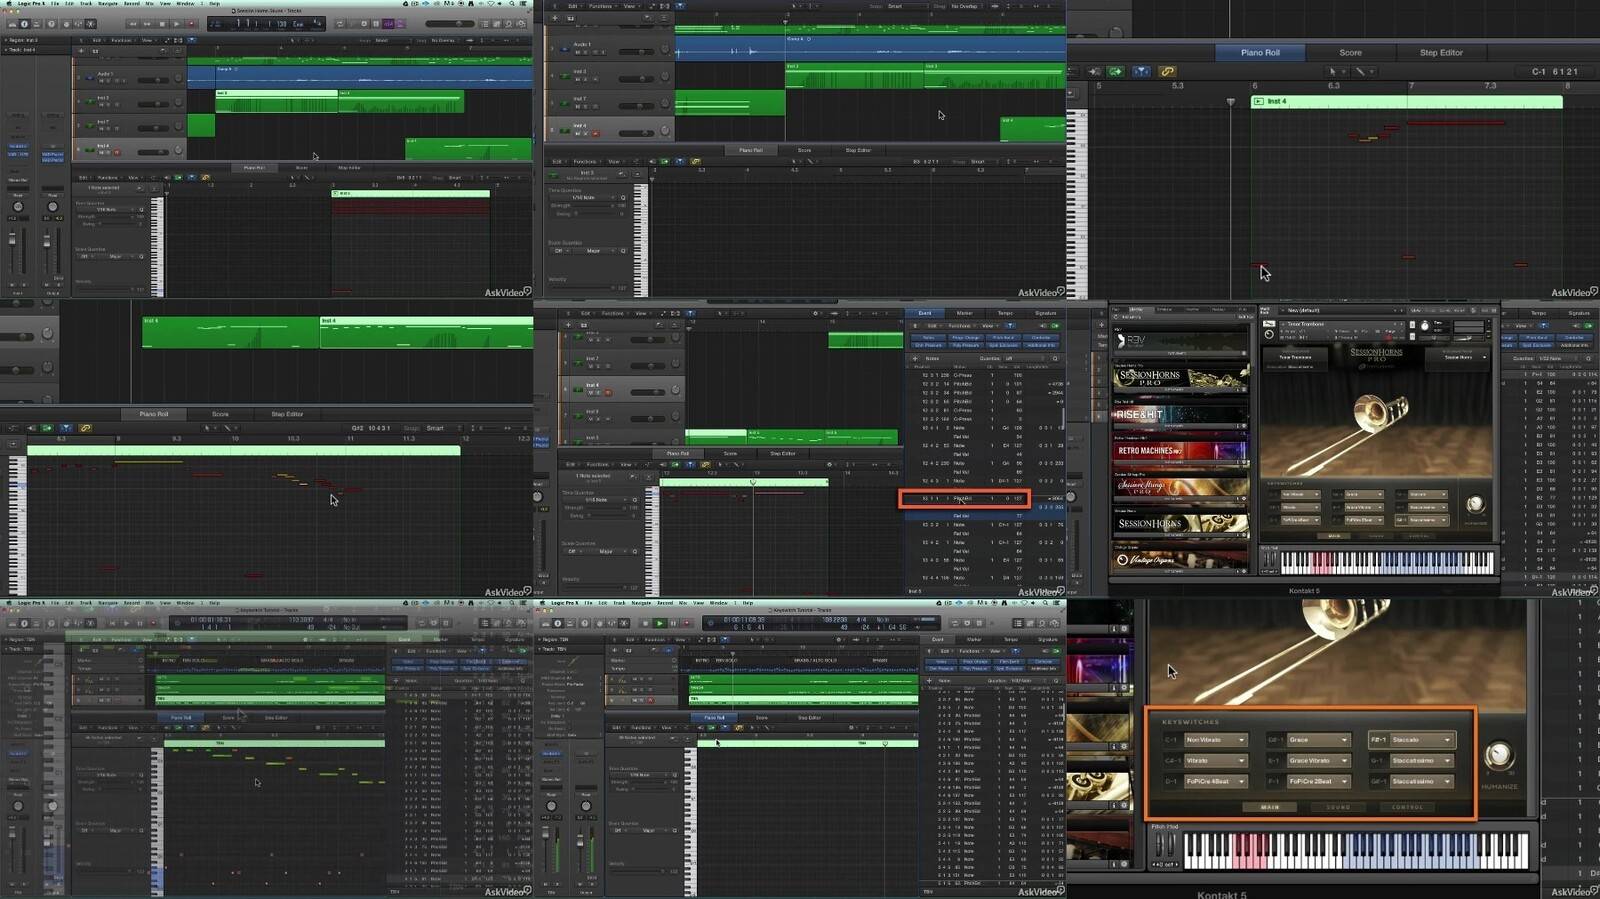Click HUMANIZE knob in bottom-right Kontakt
This screenshot has width=1600, height=899.
coord(1498,756)
